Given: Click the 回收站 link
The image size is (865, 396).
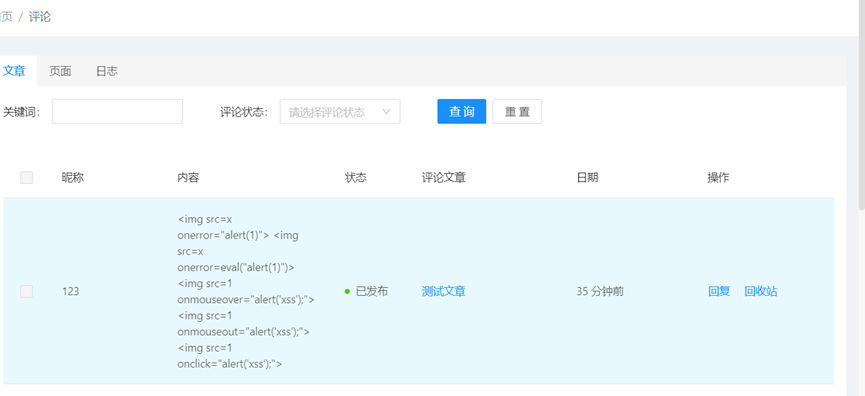Looking at the screenshot, I should click(761, 291).
